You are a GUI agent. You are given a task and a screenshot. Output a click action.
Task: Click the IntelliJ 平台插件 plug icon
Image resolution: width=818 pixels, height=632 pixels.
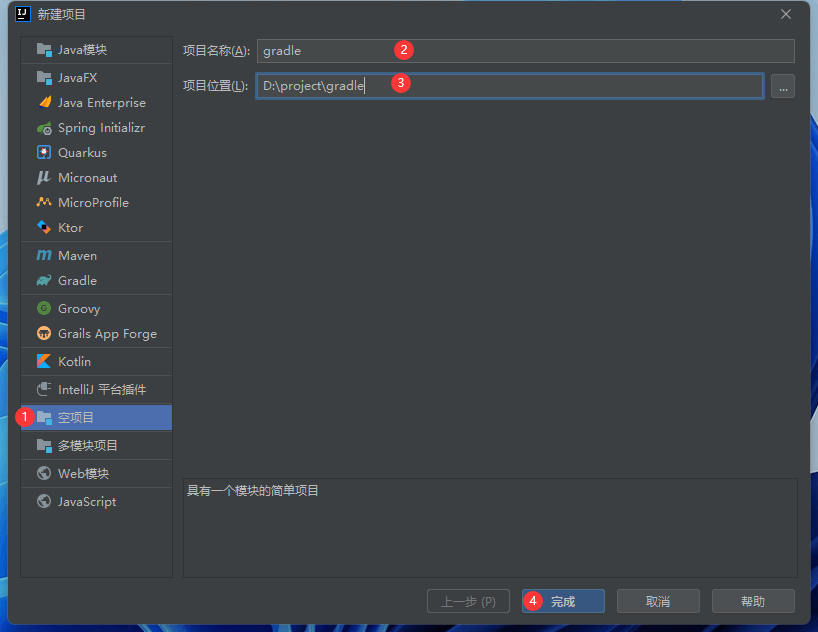point(44,389)
